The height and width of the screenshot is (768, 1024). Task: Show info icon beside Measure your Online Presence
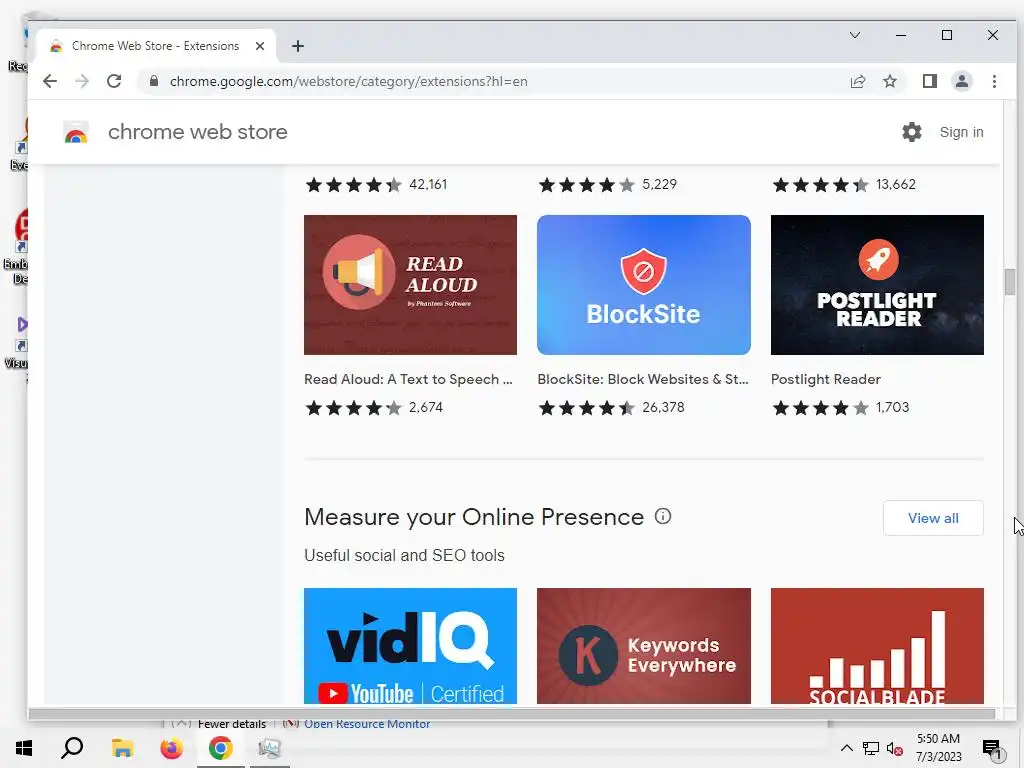(663, 517)
